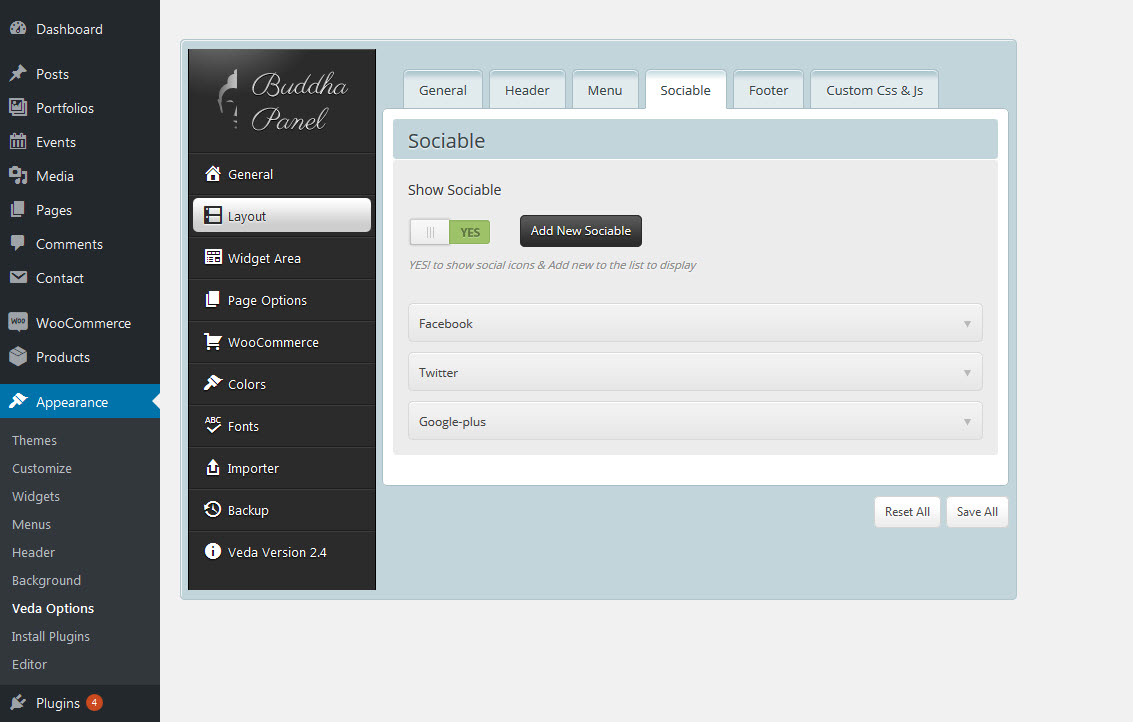The height and width of the screenshot is (722, 1133).
Task: Toggle the Show Sociable YES switch
Action: pyautogui.click(x=449, y=232)
